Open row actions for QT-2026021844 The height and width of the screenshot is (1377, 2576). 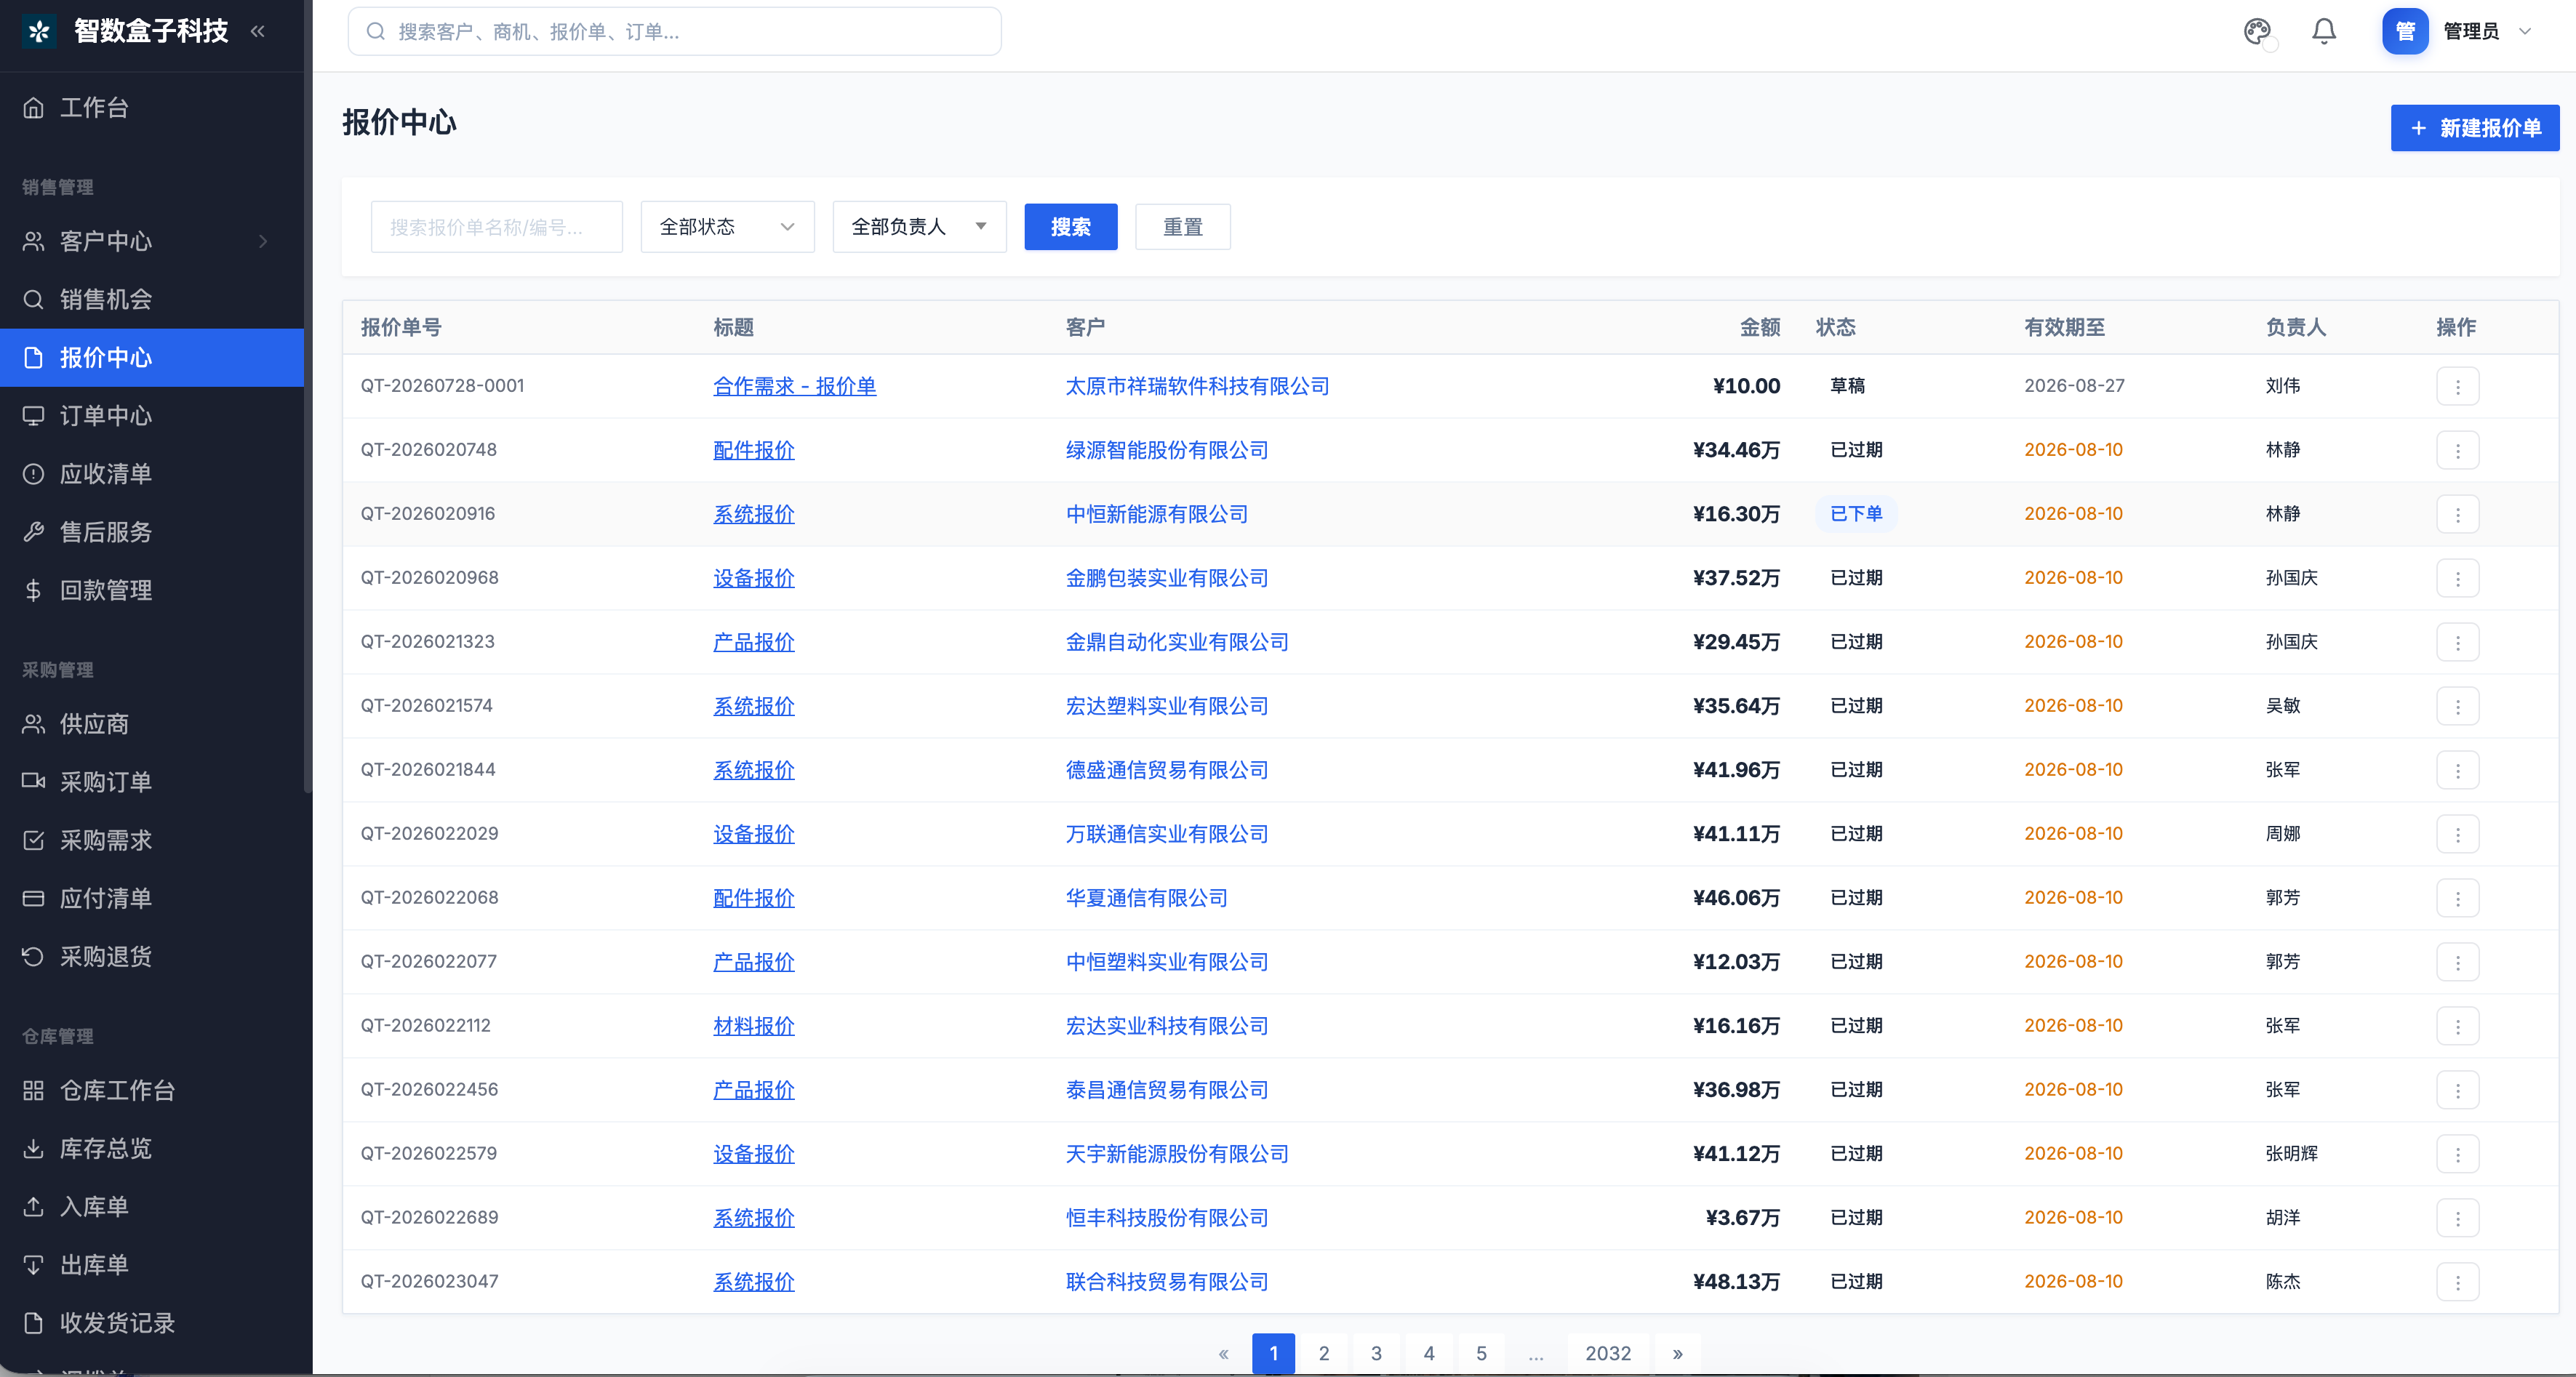(x=2457, y=770)
